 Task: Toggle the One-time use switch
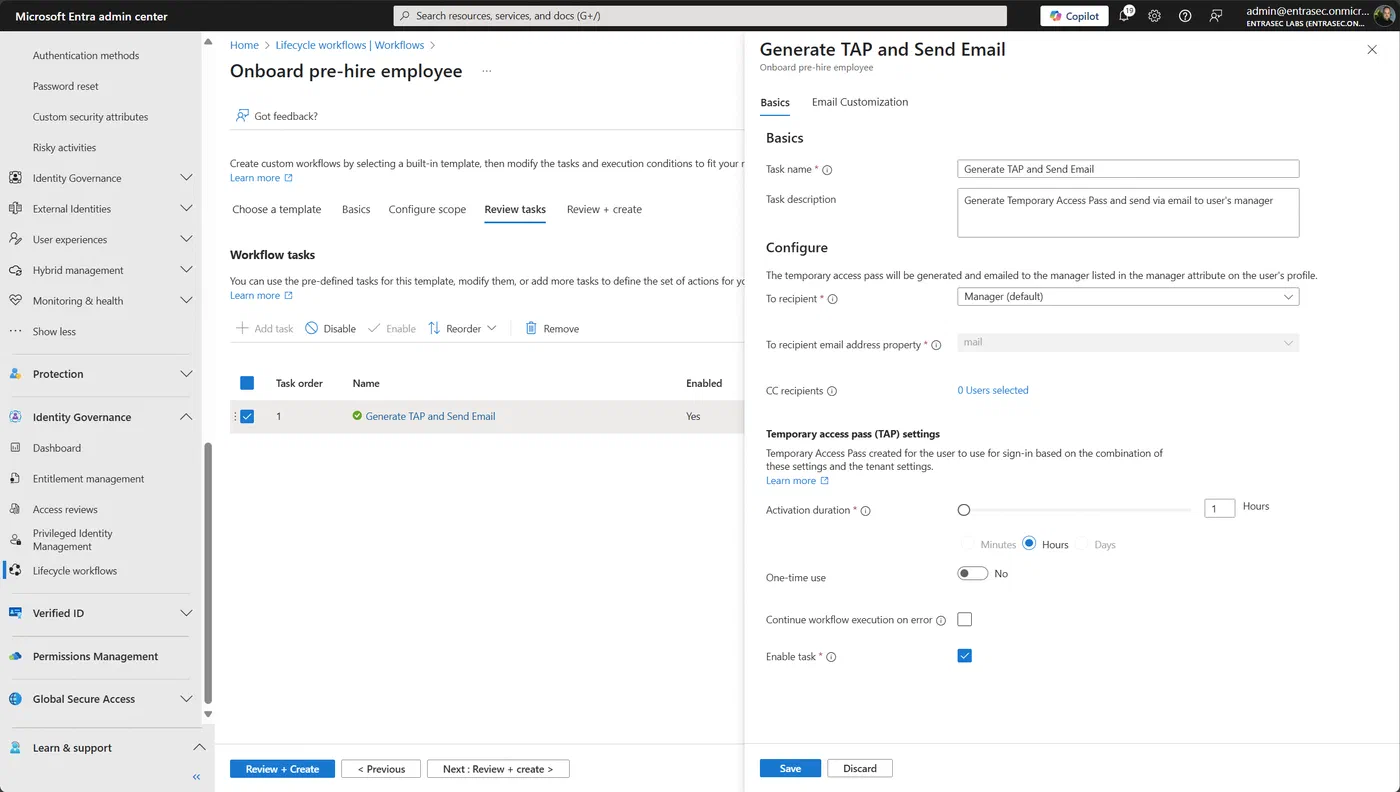(x=972, y=574)
